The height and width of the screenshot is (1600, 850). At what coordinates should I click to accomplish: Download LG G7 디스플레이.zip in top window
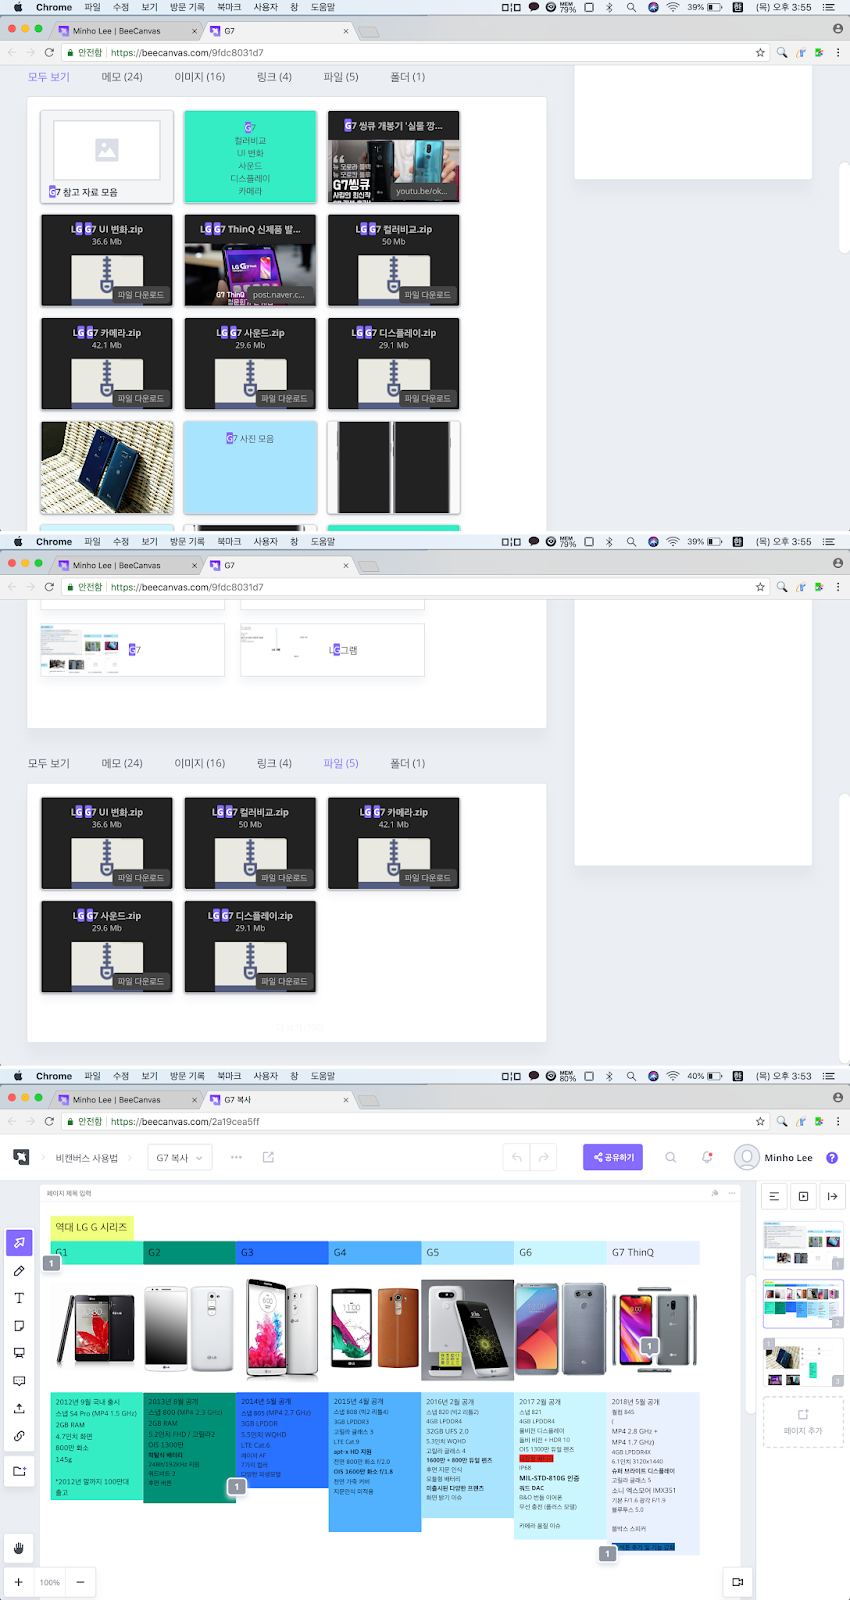pos(428,398)
